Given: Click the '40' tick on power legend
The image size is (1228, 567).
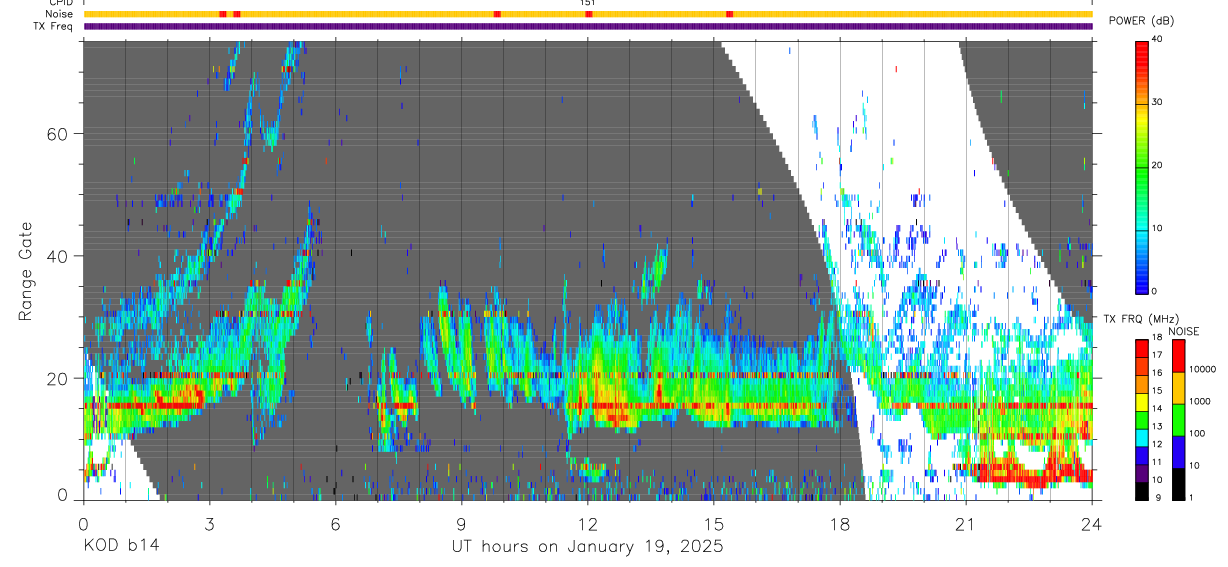Looking at the screenshot, I should tap(1159, 39).
